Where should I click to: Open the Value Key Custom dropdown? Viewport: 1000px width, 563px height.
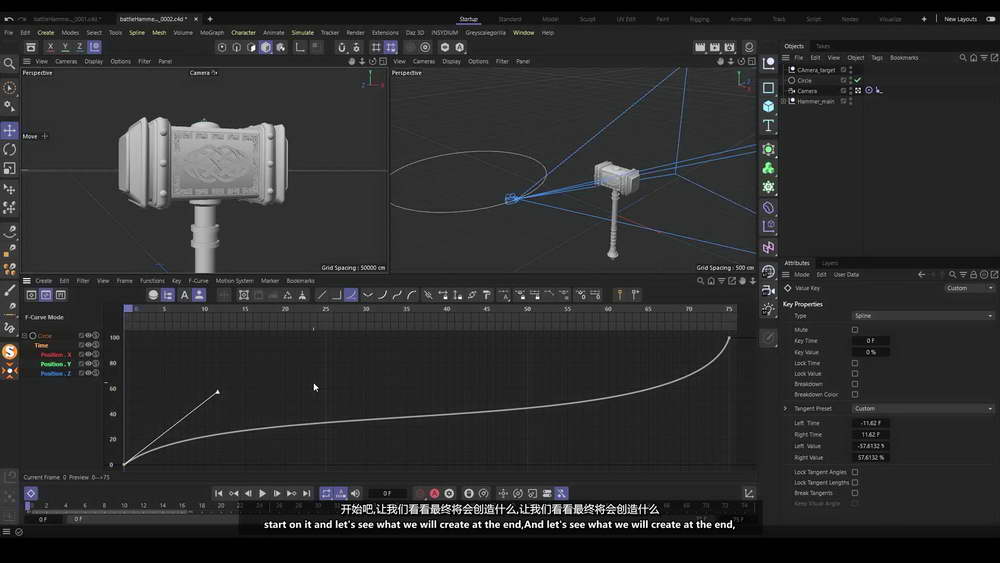(x=969, y=288)
